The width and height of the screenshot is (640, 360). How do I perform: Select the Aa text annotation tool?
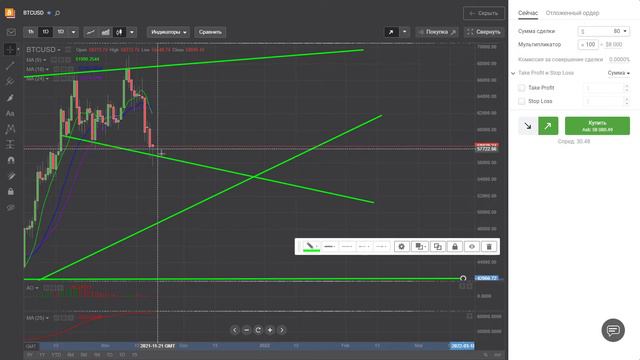pos(10,113)
